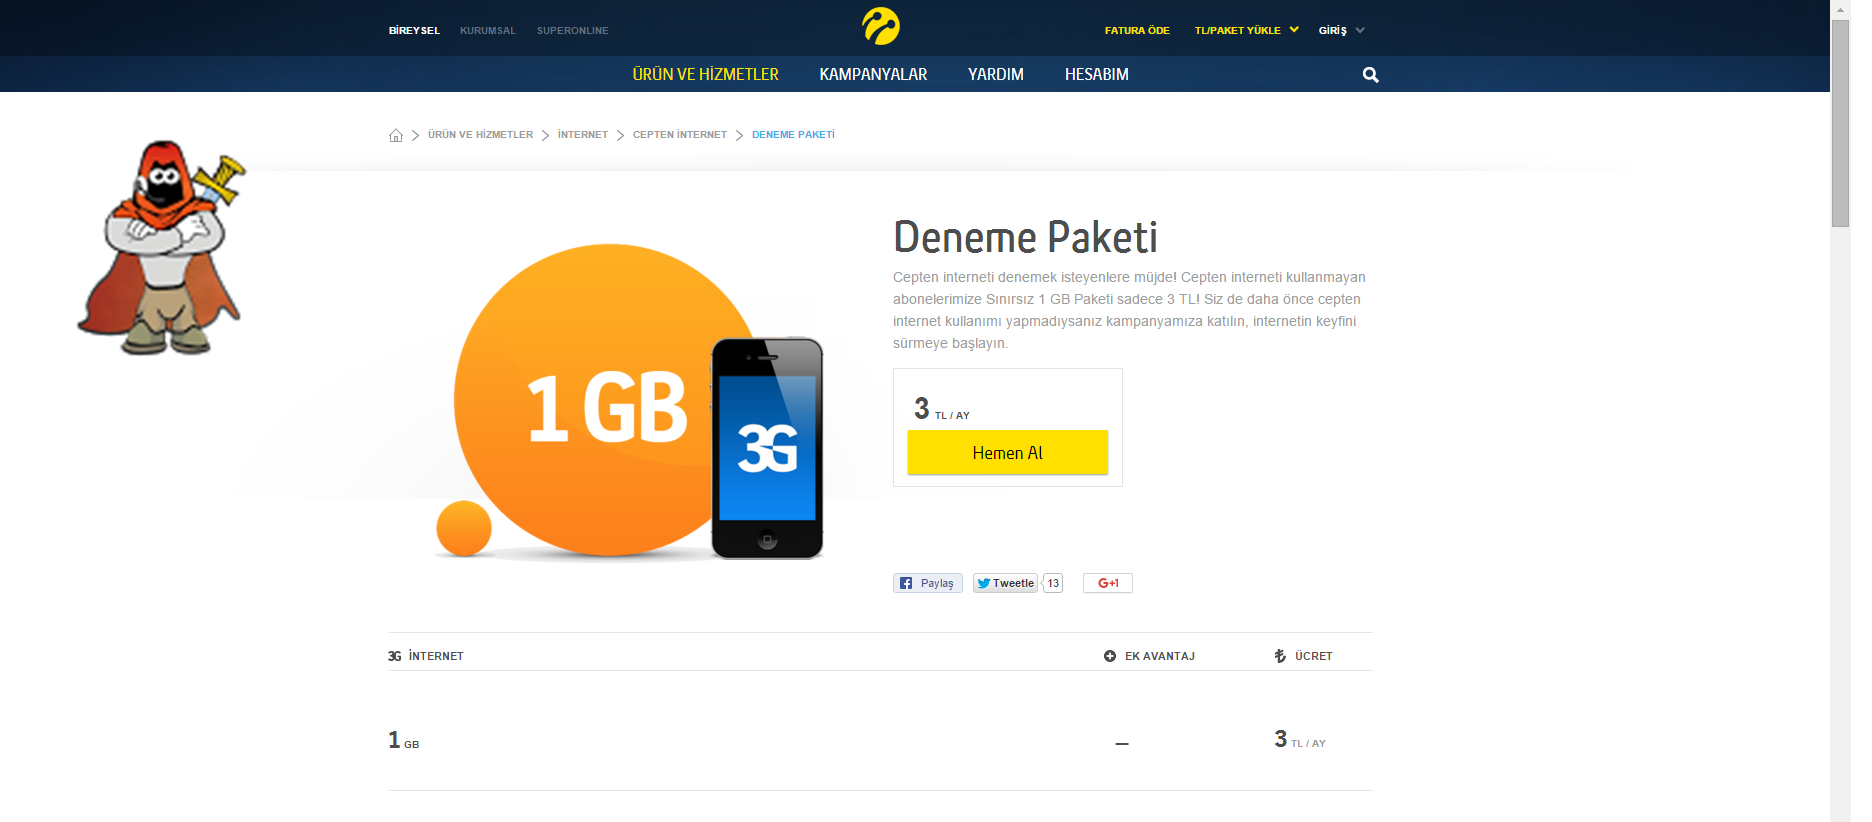Switch to SUPERONLINE tab
The height and width of the screenshot is (822, 1872).
click(x=572, y=31)
